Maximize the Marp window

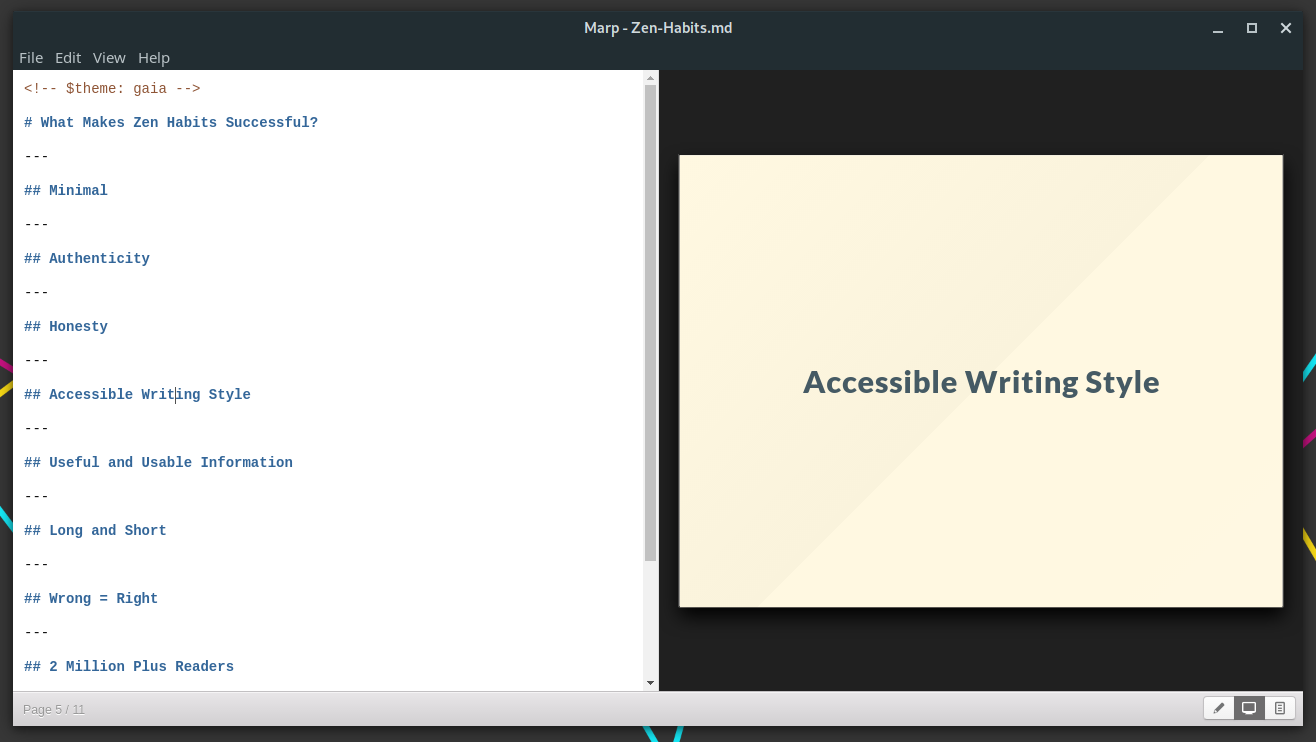[x=1252, y=28]
